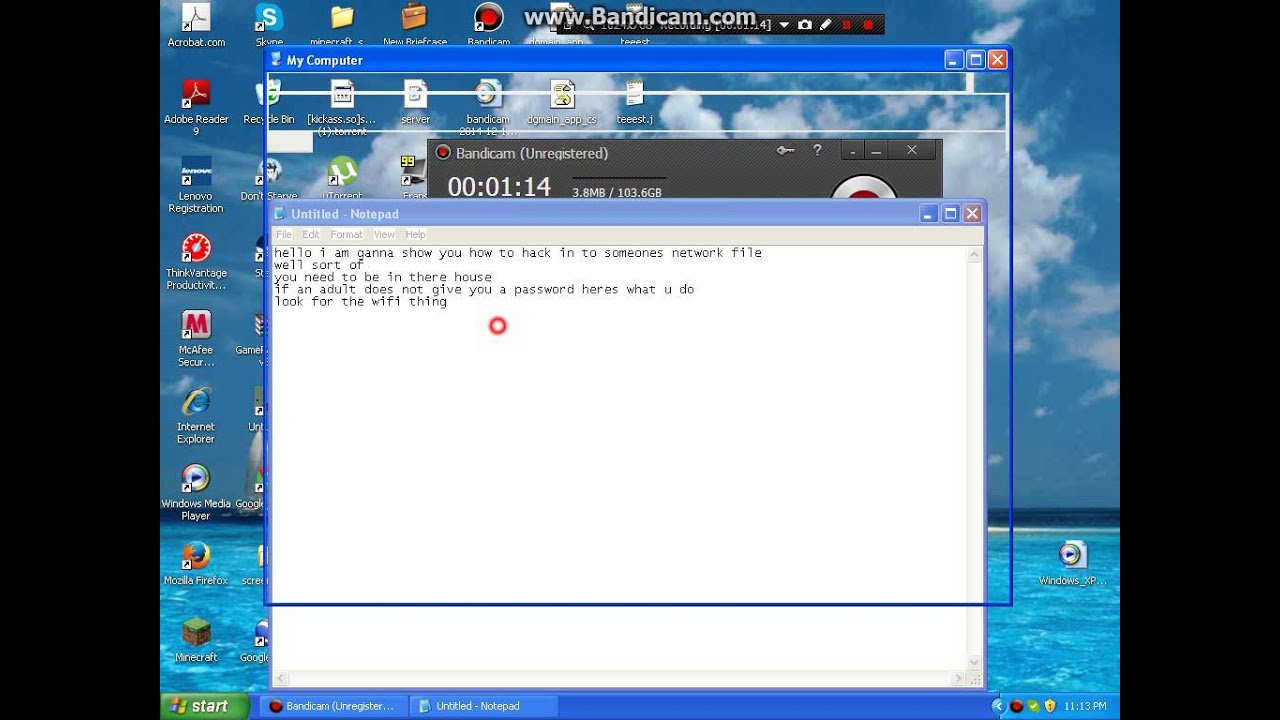Click Notepad horizontal scrollbar left arrow
The height and width of the screenshot is (720, 1280).
[281, 678]
